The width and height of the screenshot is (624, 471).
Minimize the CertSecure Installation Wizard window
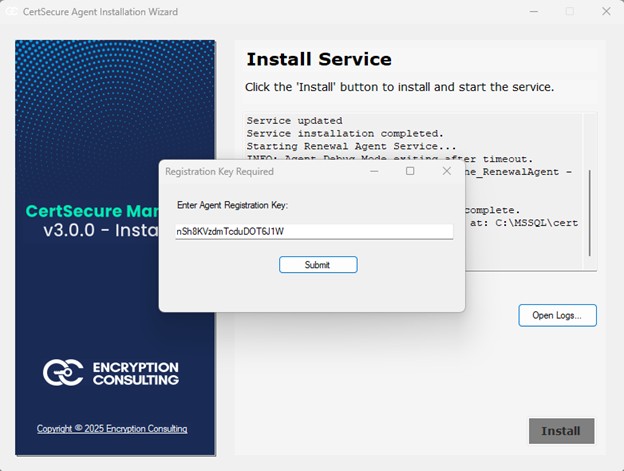click(534, 12)
